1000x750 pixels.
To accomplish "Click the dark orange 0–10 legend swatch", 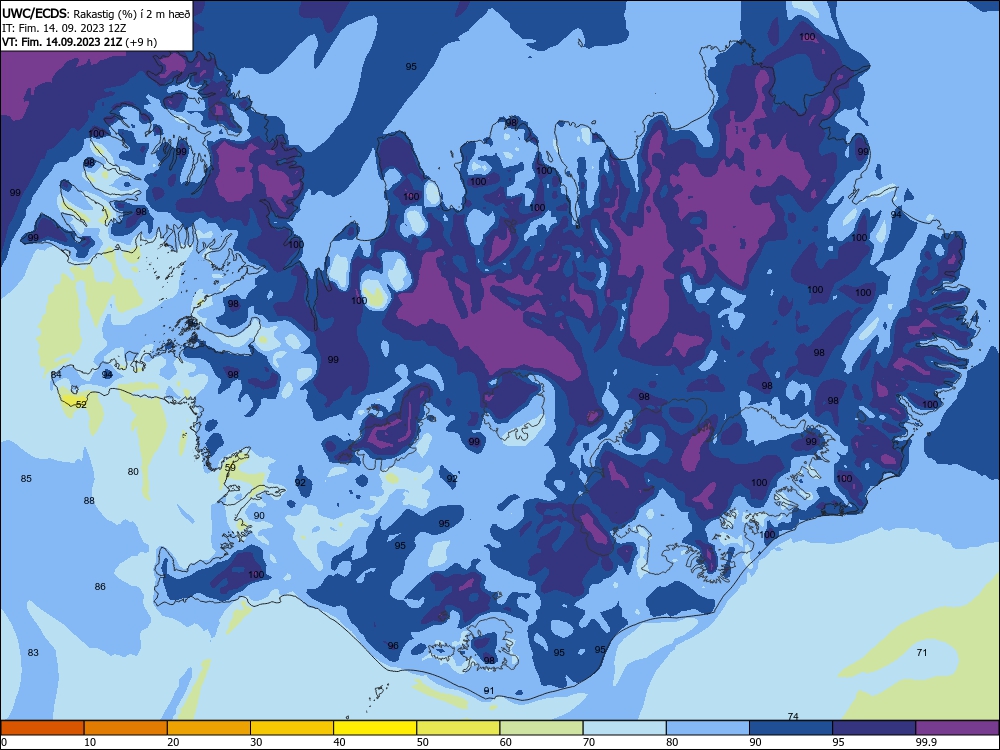I will click(42, 728).
